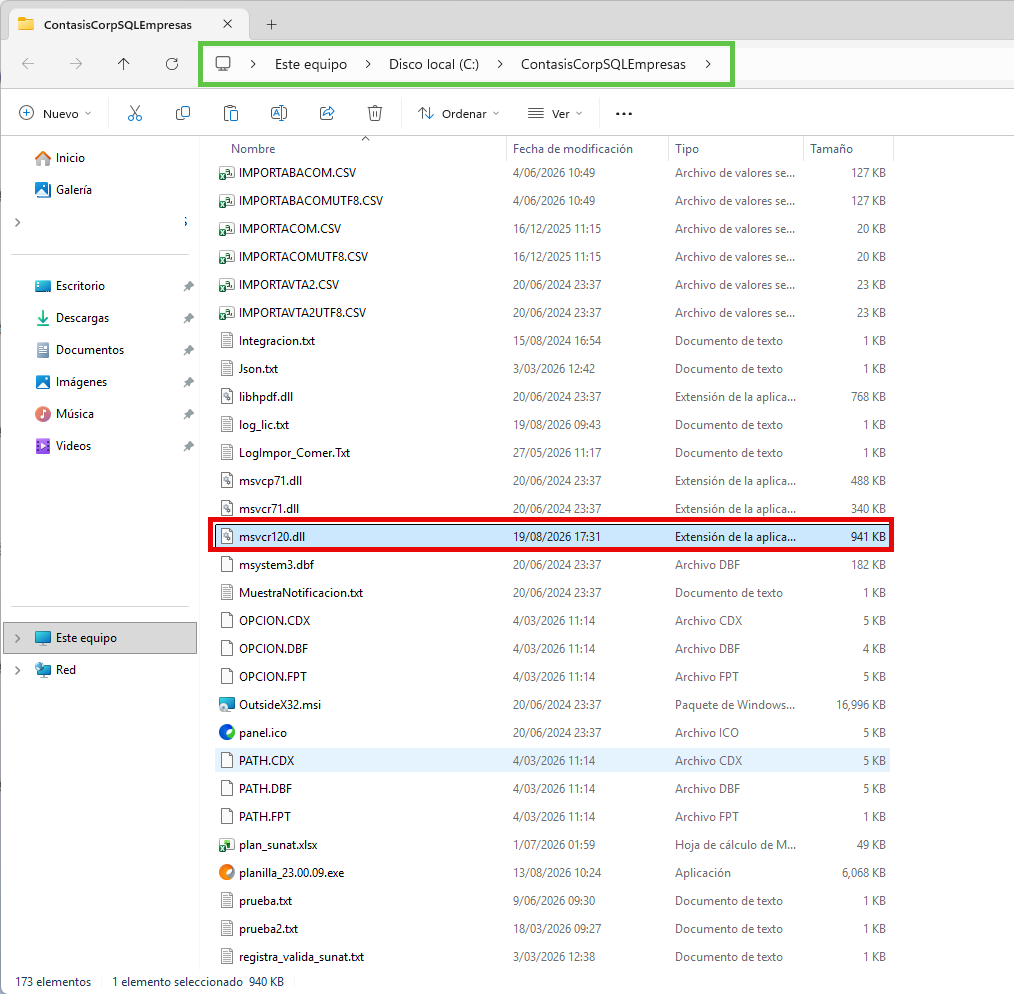Click the plan_sunat.xlsx spreadsheet icon
1014x994 pixels.
pyautogui.click(x=227, y=845)
